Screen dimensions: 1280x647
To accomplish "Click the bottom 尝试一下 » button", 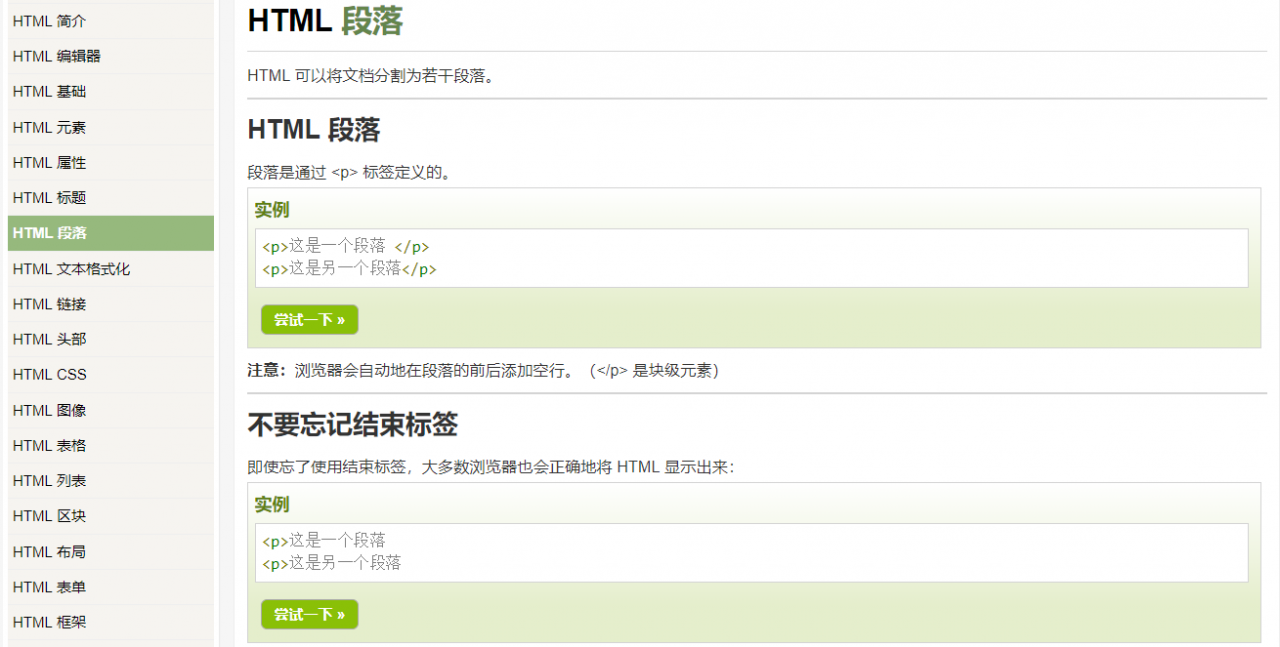I will point(309,614).
